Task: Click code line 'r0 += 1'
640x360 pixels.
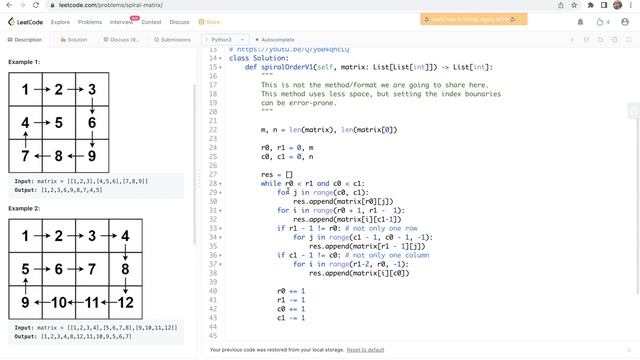Action: (291, 291)
